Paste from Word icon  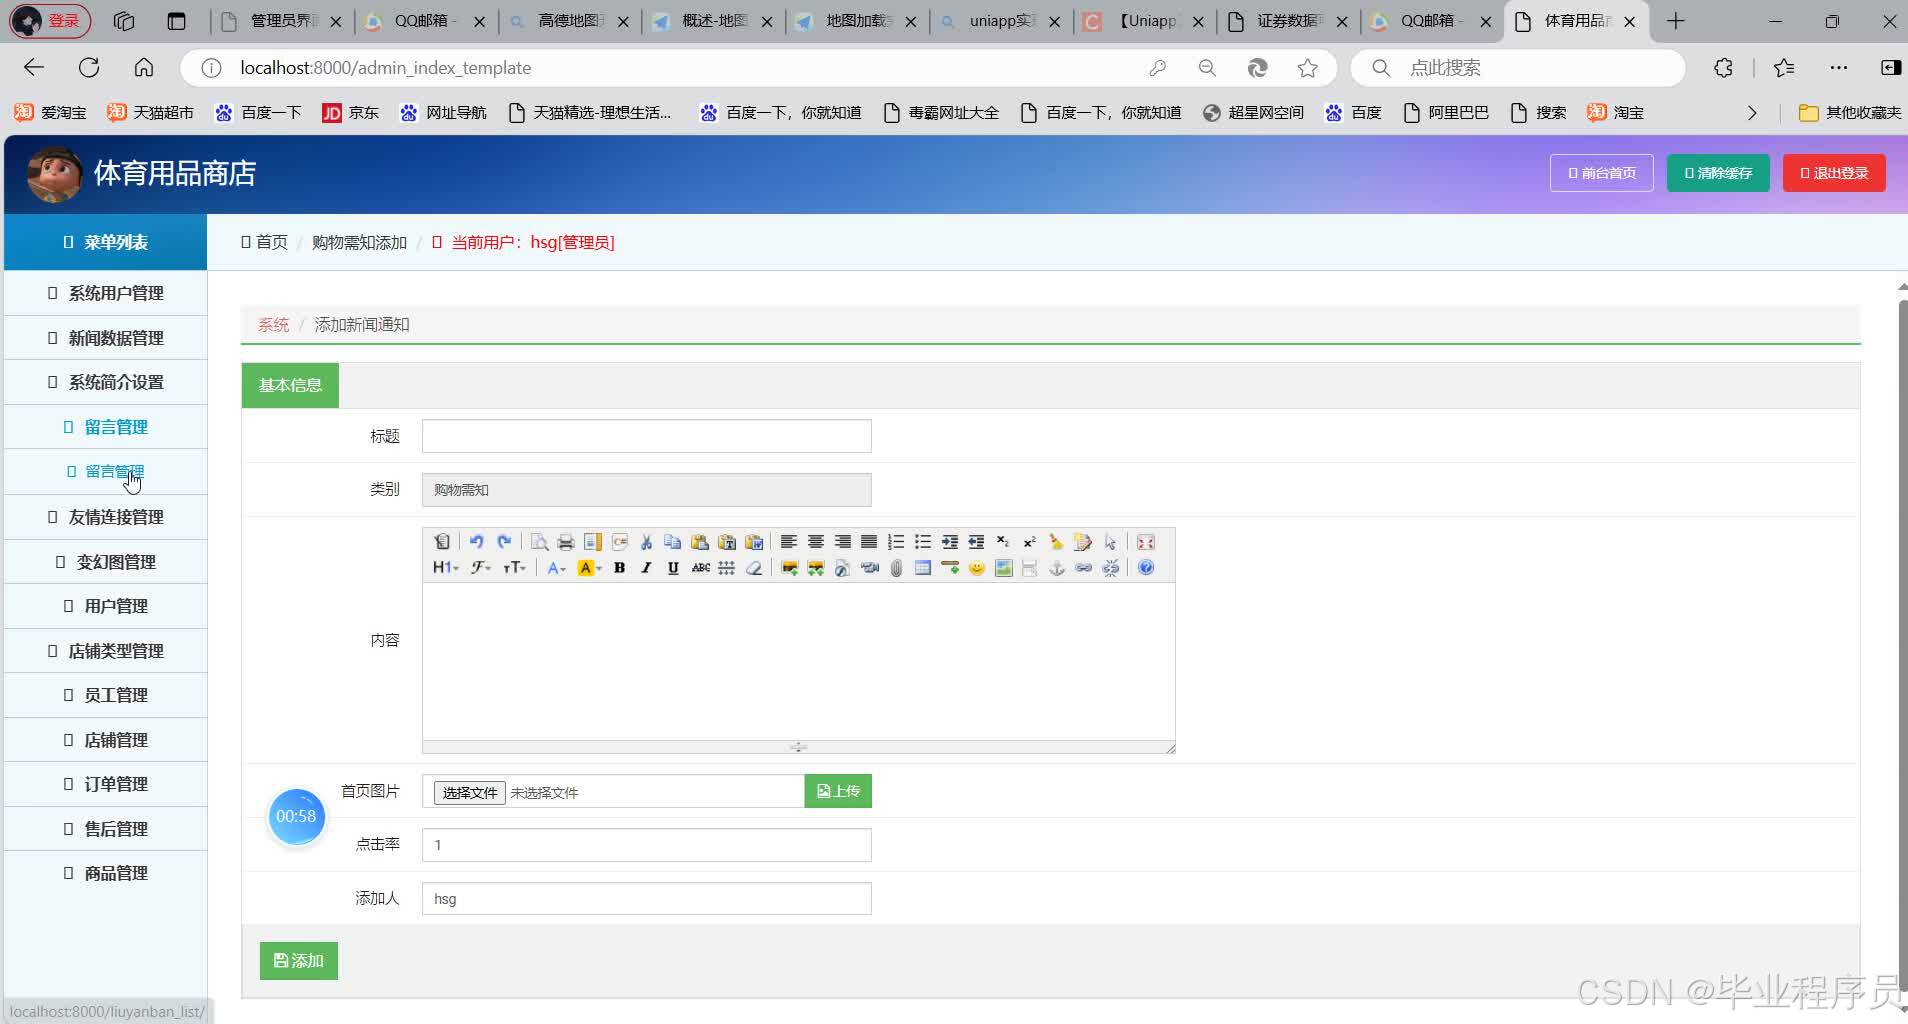coord(754,542)
